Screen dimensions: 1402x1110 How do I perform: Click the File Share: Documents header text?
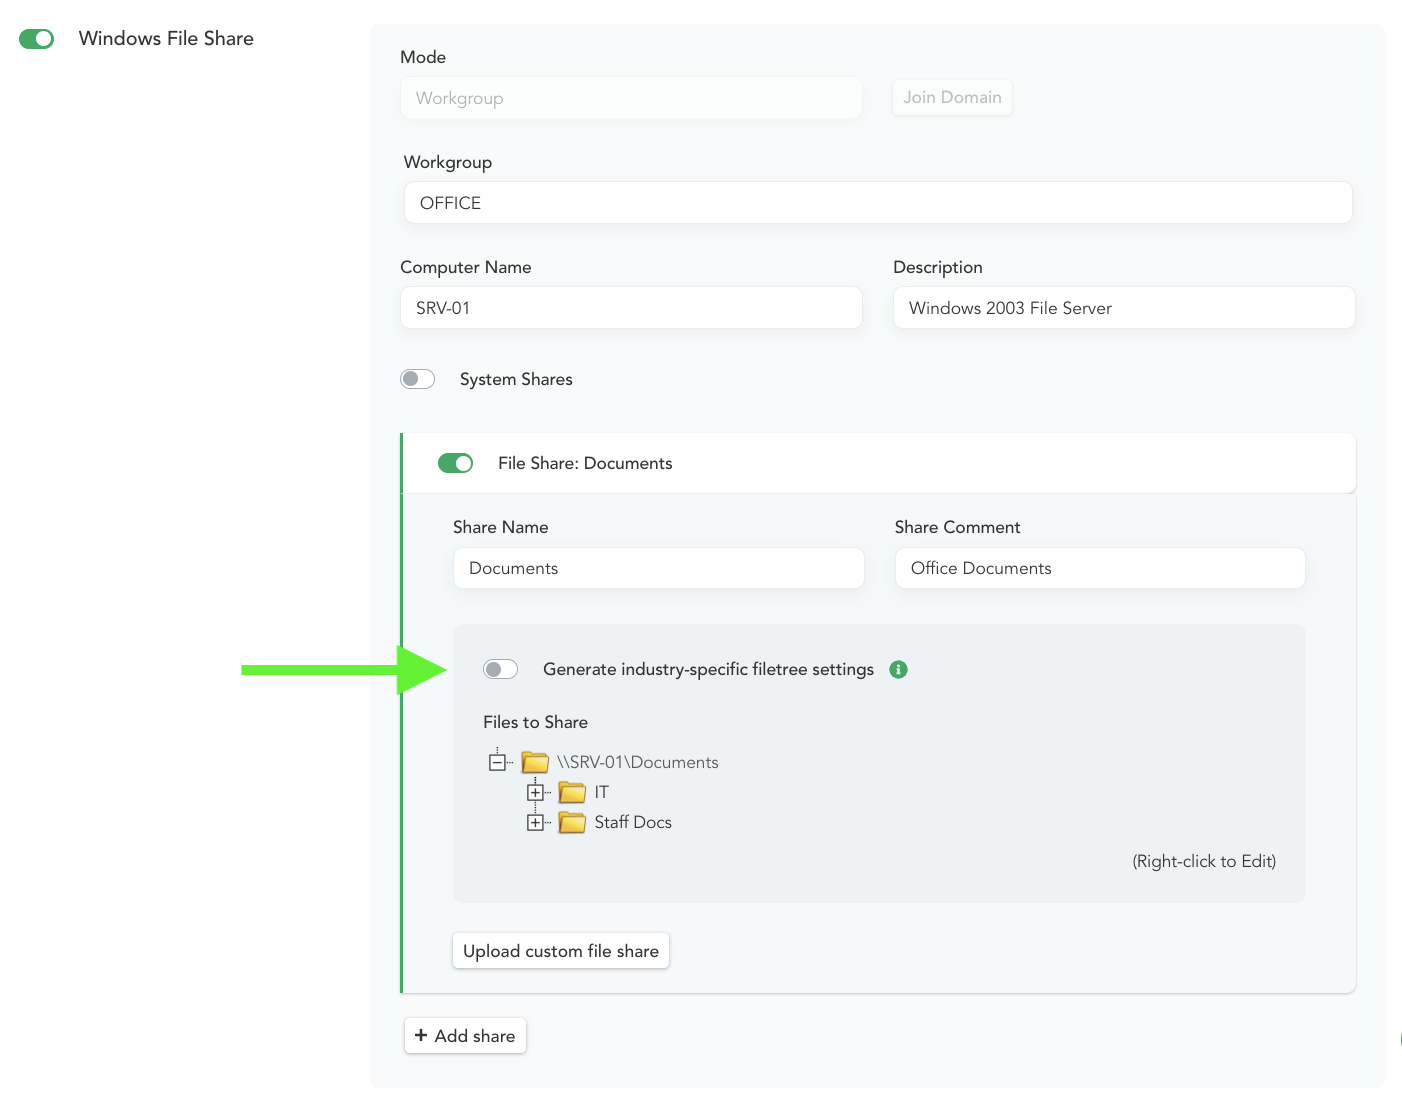(x=585, y=463)
